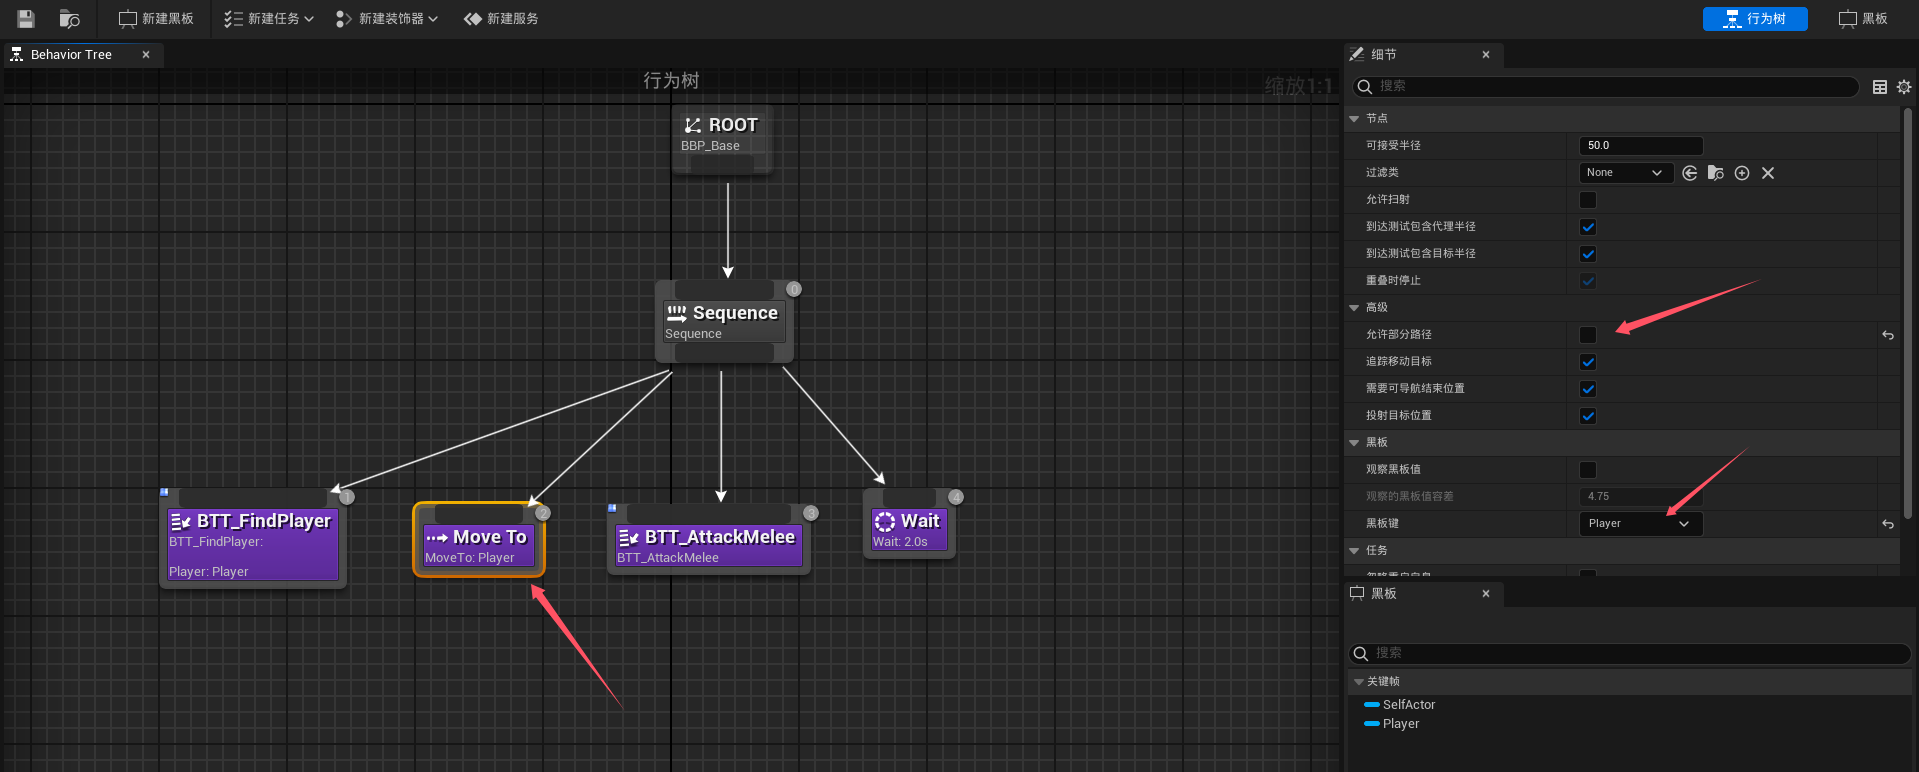Click the browse-to-asset folder icon in the top toolbar
1919x772 pixels.
(69, 19)
